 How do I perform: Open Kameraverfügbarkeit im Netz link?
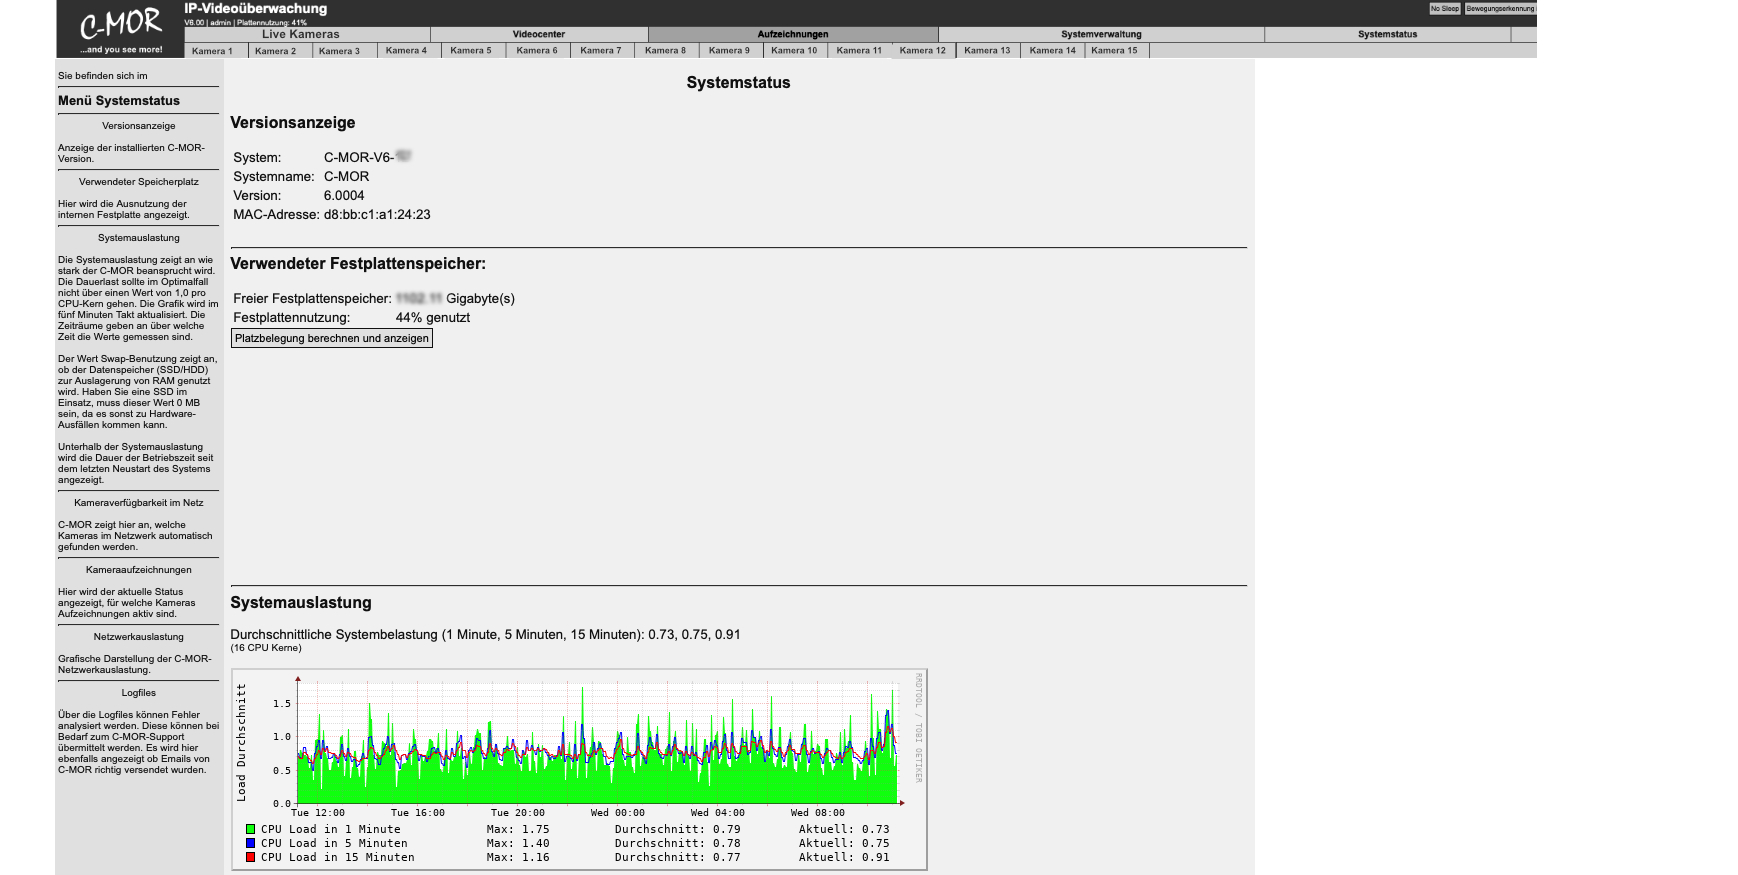coord(139,503)
